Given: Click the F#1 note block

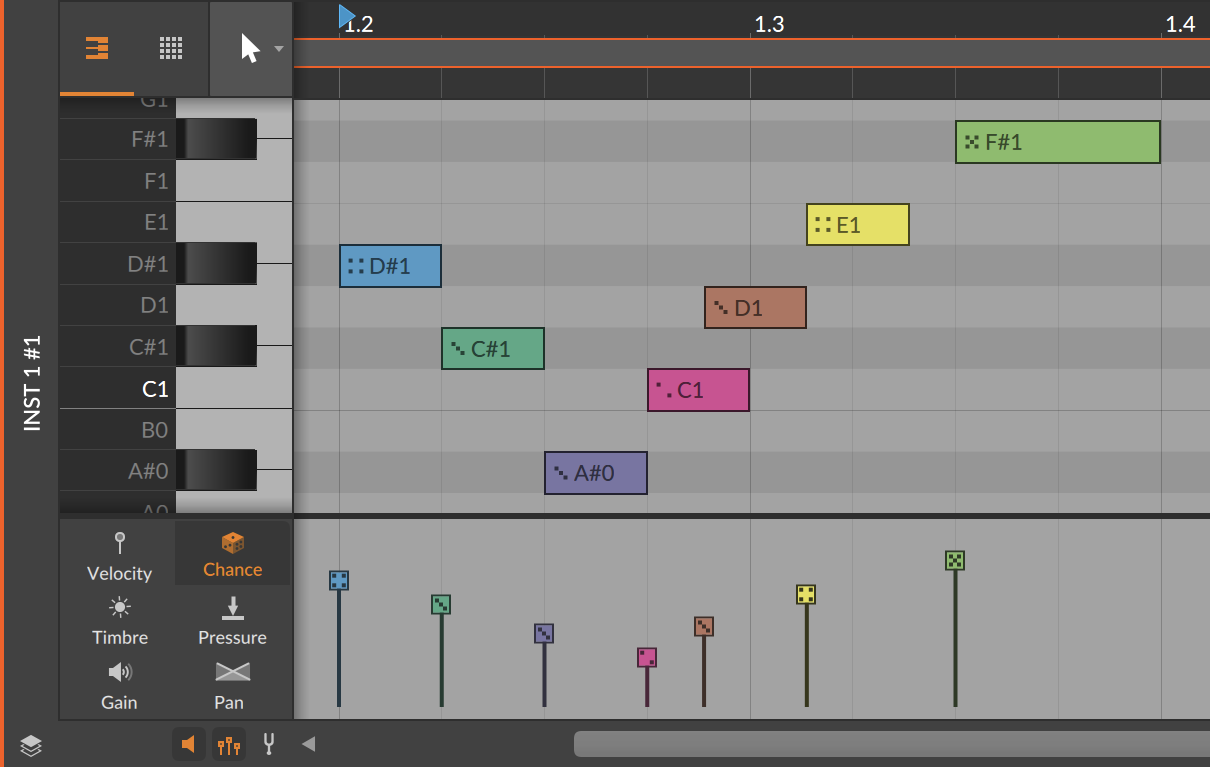Looking at the screenshot, I should tap(1057, 142).
